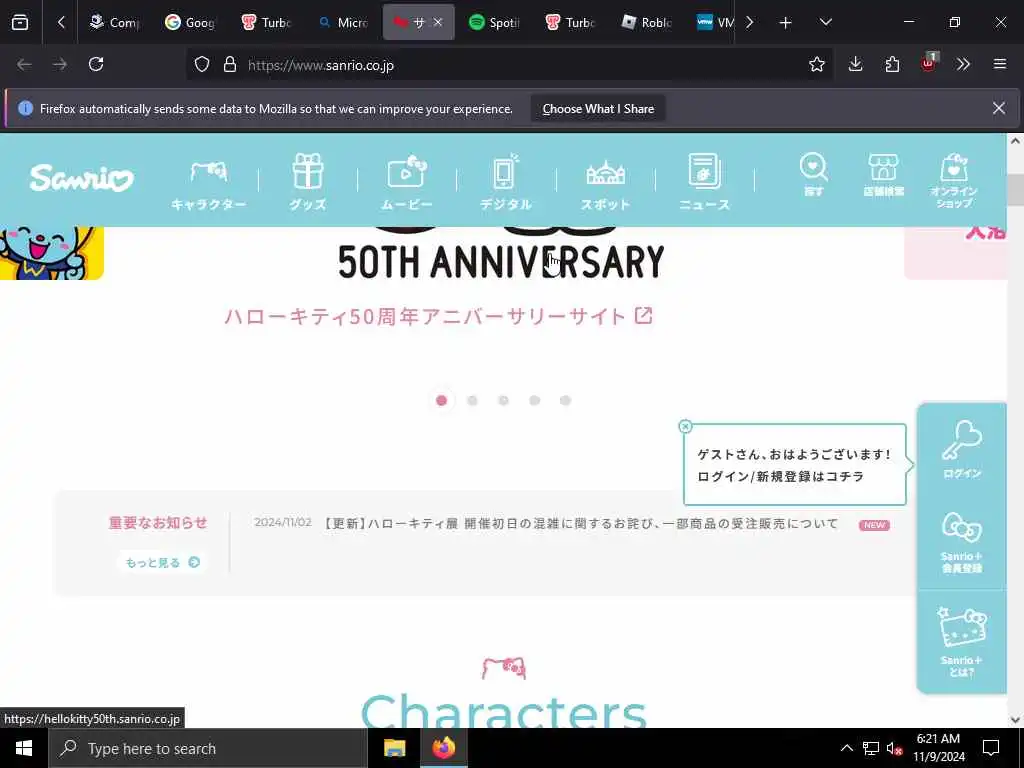1024x768 pixels.
Task: Expand the list all tabs chevron
Action: [825, 23]
